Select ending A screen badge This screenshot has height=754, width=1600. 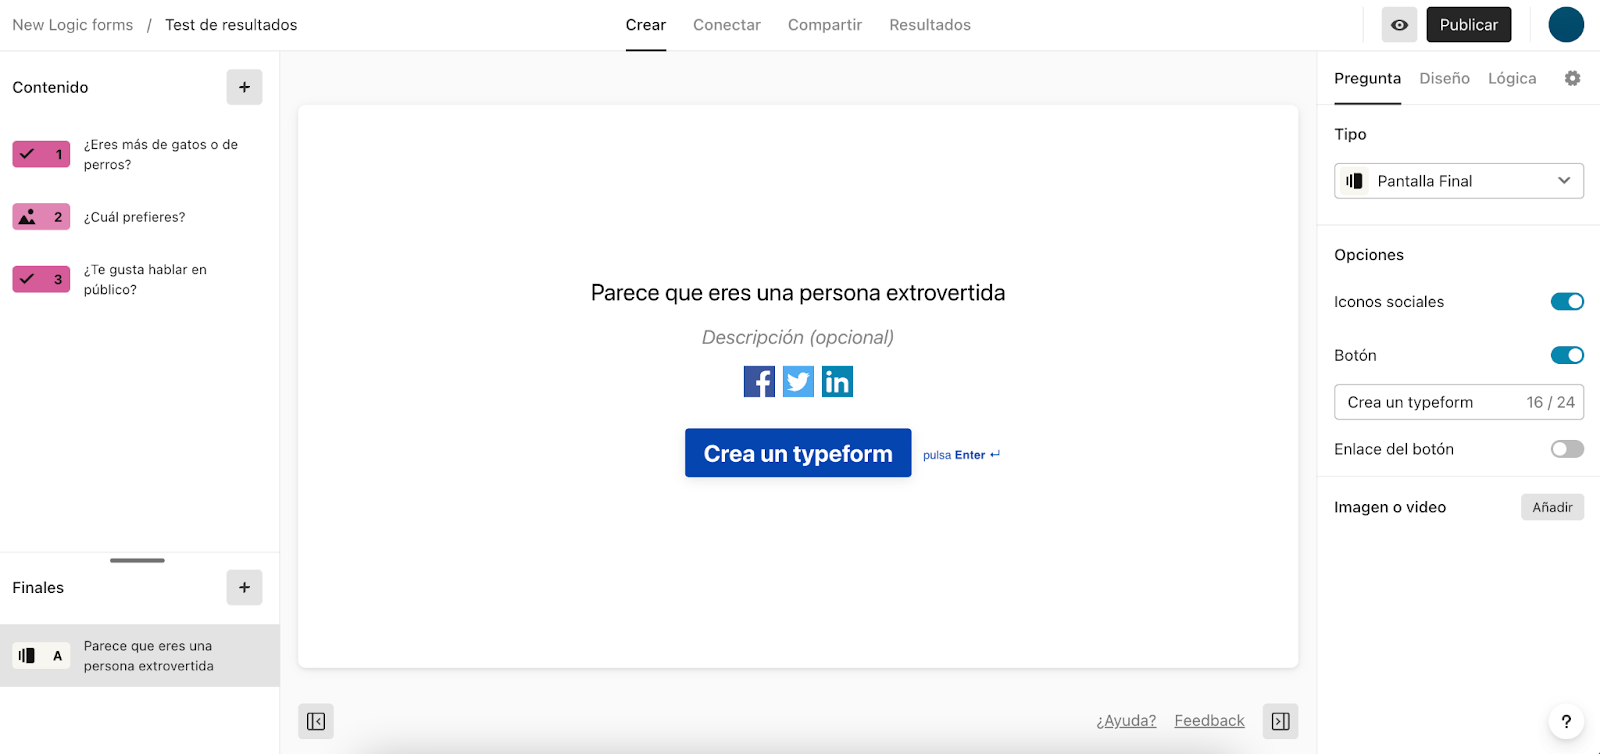pyautogui.click(x=41, y=656)
